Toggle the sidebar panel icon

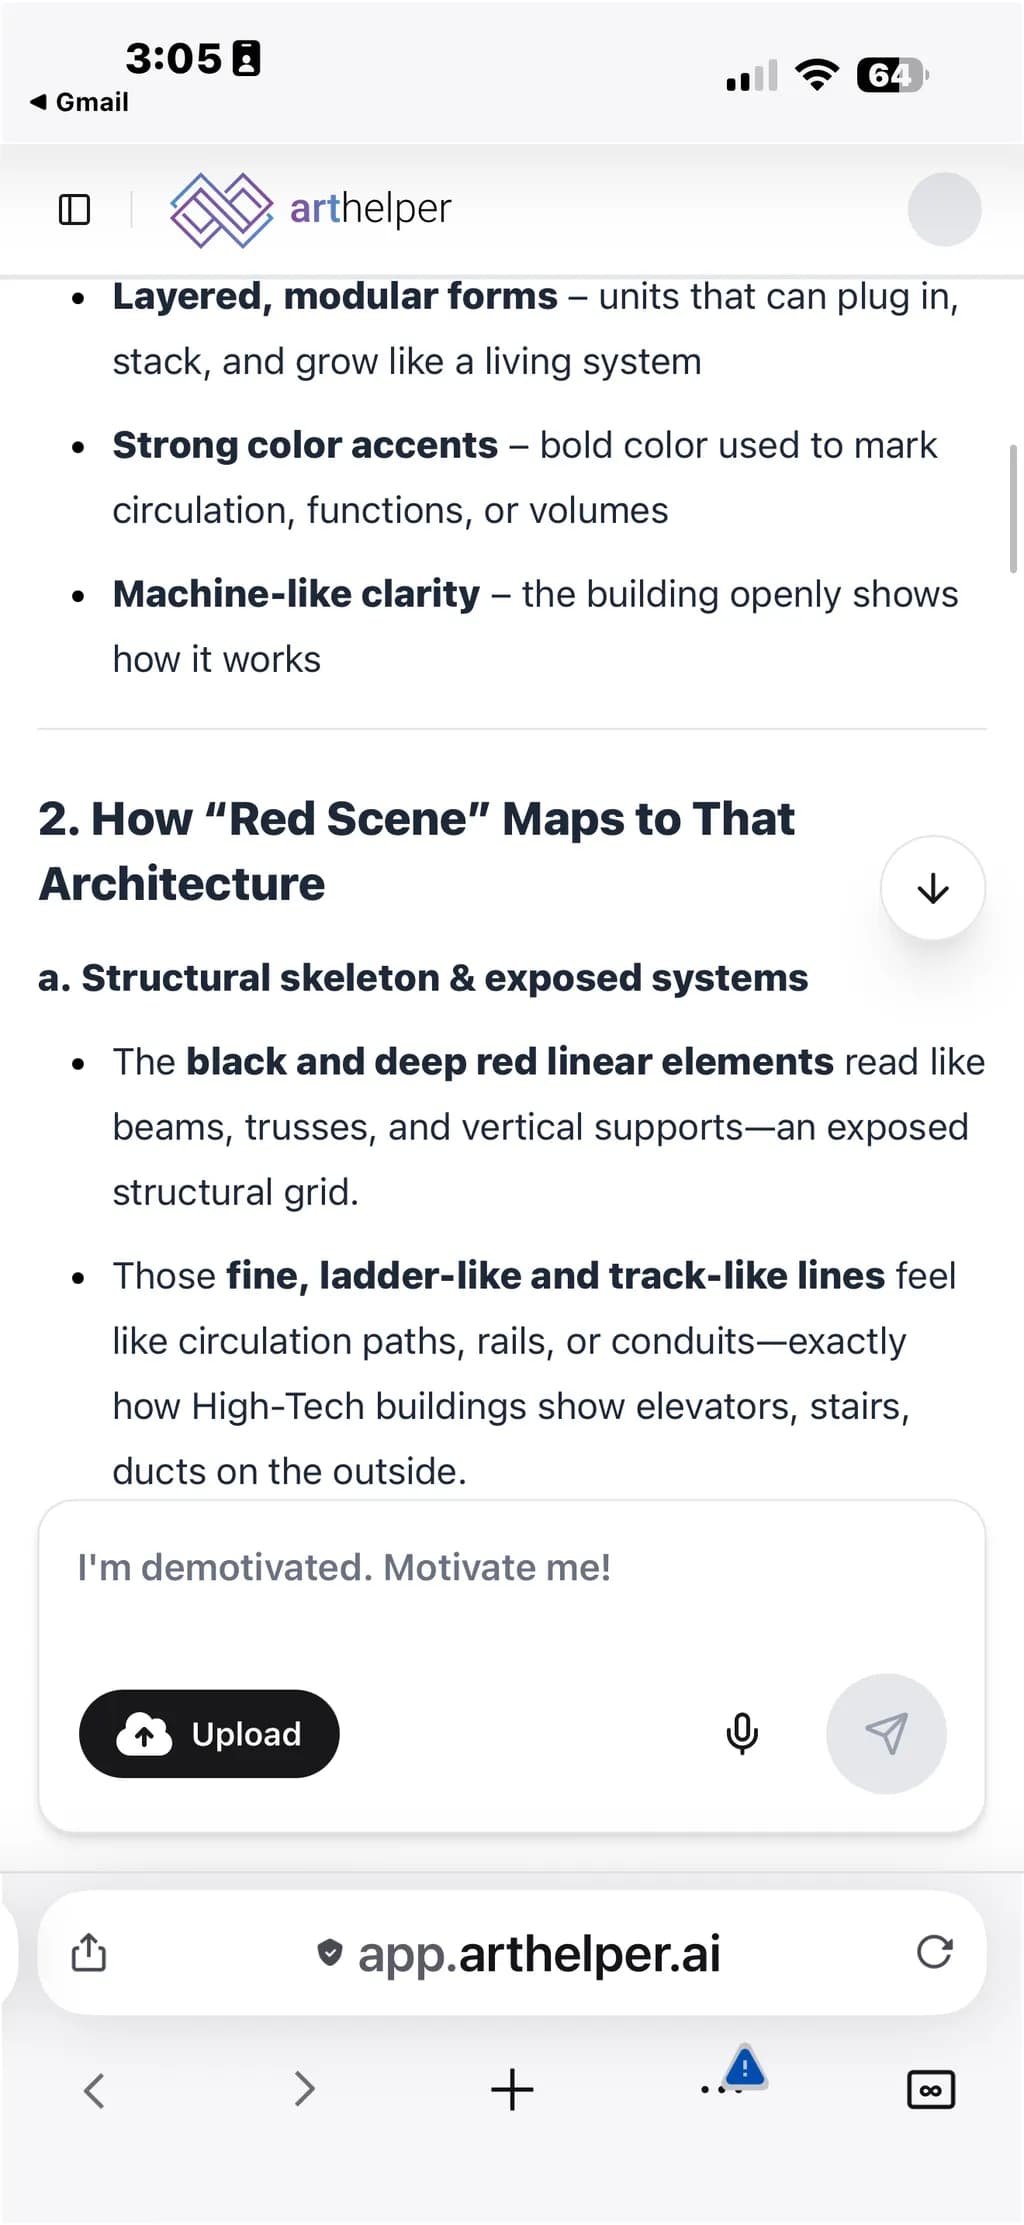pyautogui.click(x=74, y=209)
